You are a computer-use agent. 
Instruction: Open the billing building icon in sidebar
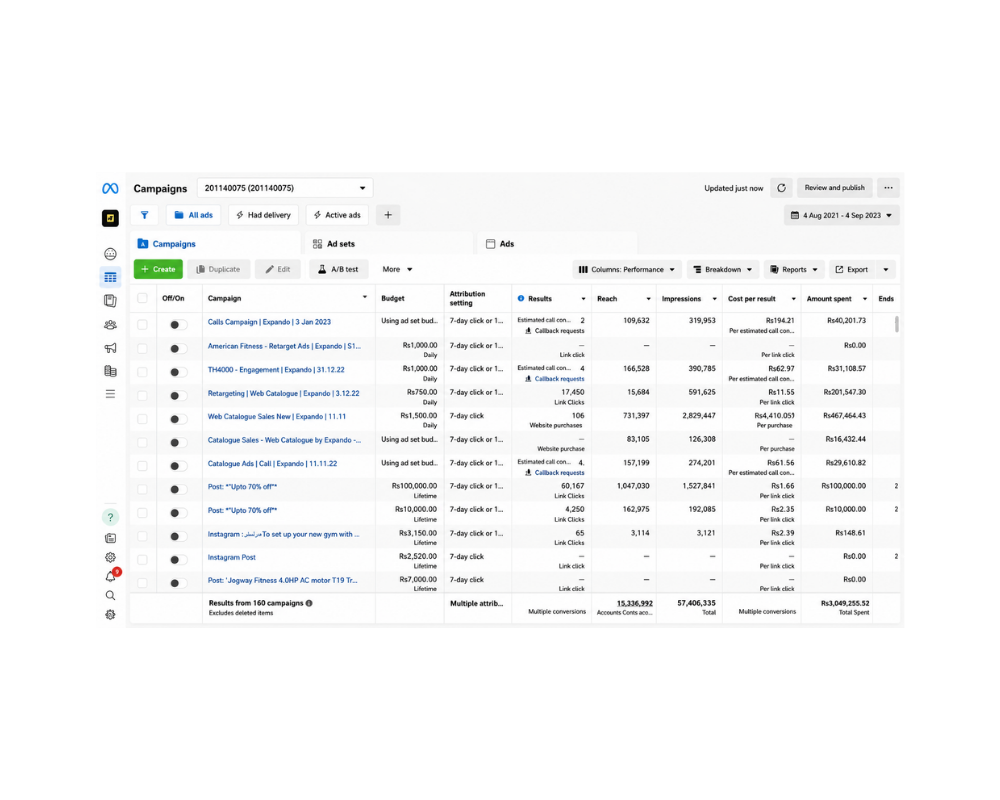(x=110, y=371)
